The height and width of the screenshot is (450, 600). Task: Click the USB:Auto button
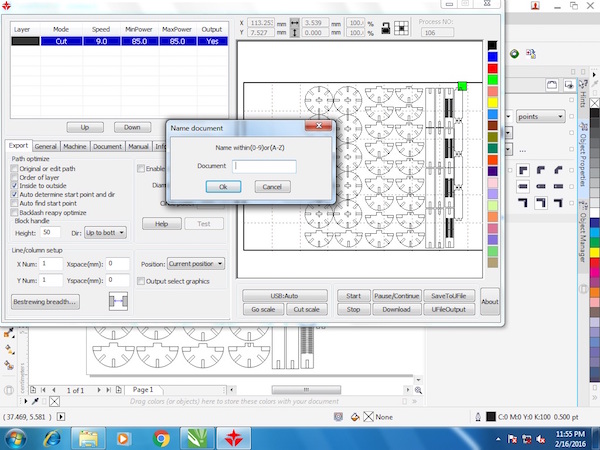285,296
